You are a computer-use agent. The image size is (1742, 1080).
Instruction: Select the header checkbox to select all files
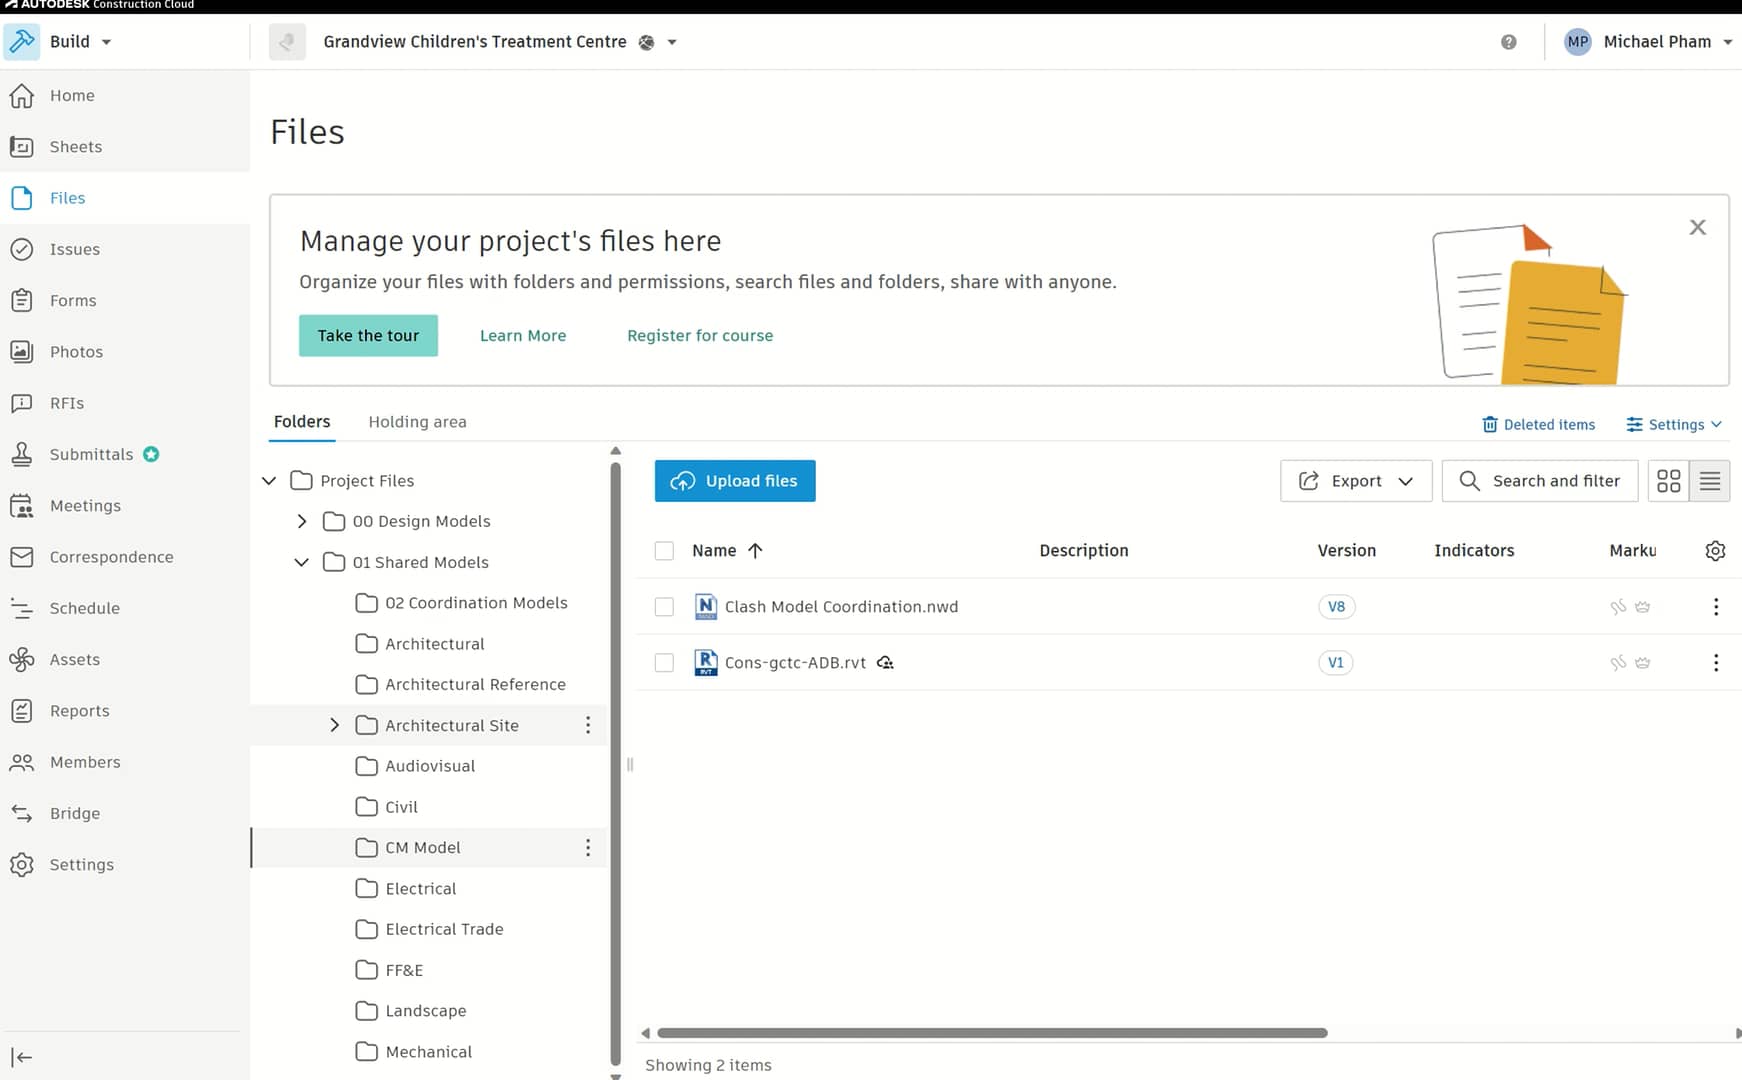[x=664, y=551]
